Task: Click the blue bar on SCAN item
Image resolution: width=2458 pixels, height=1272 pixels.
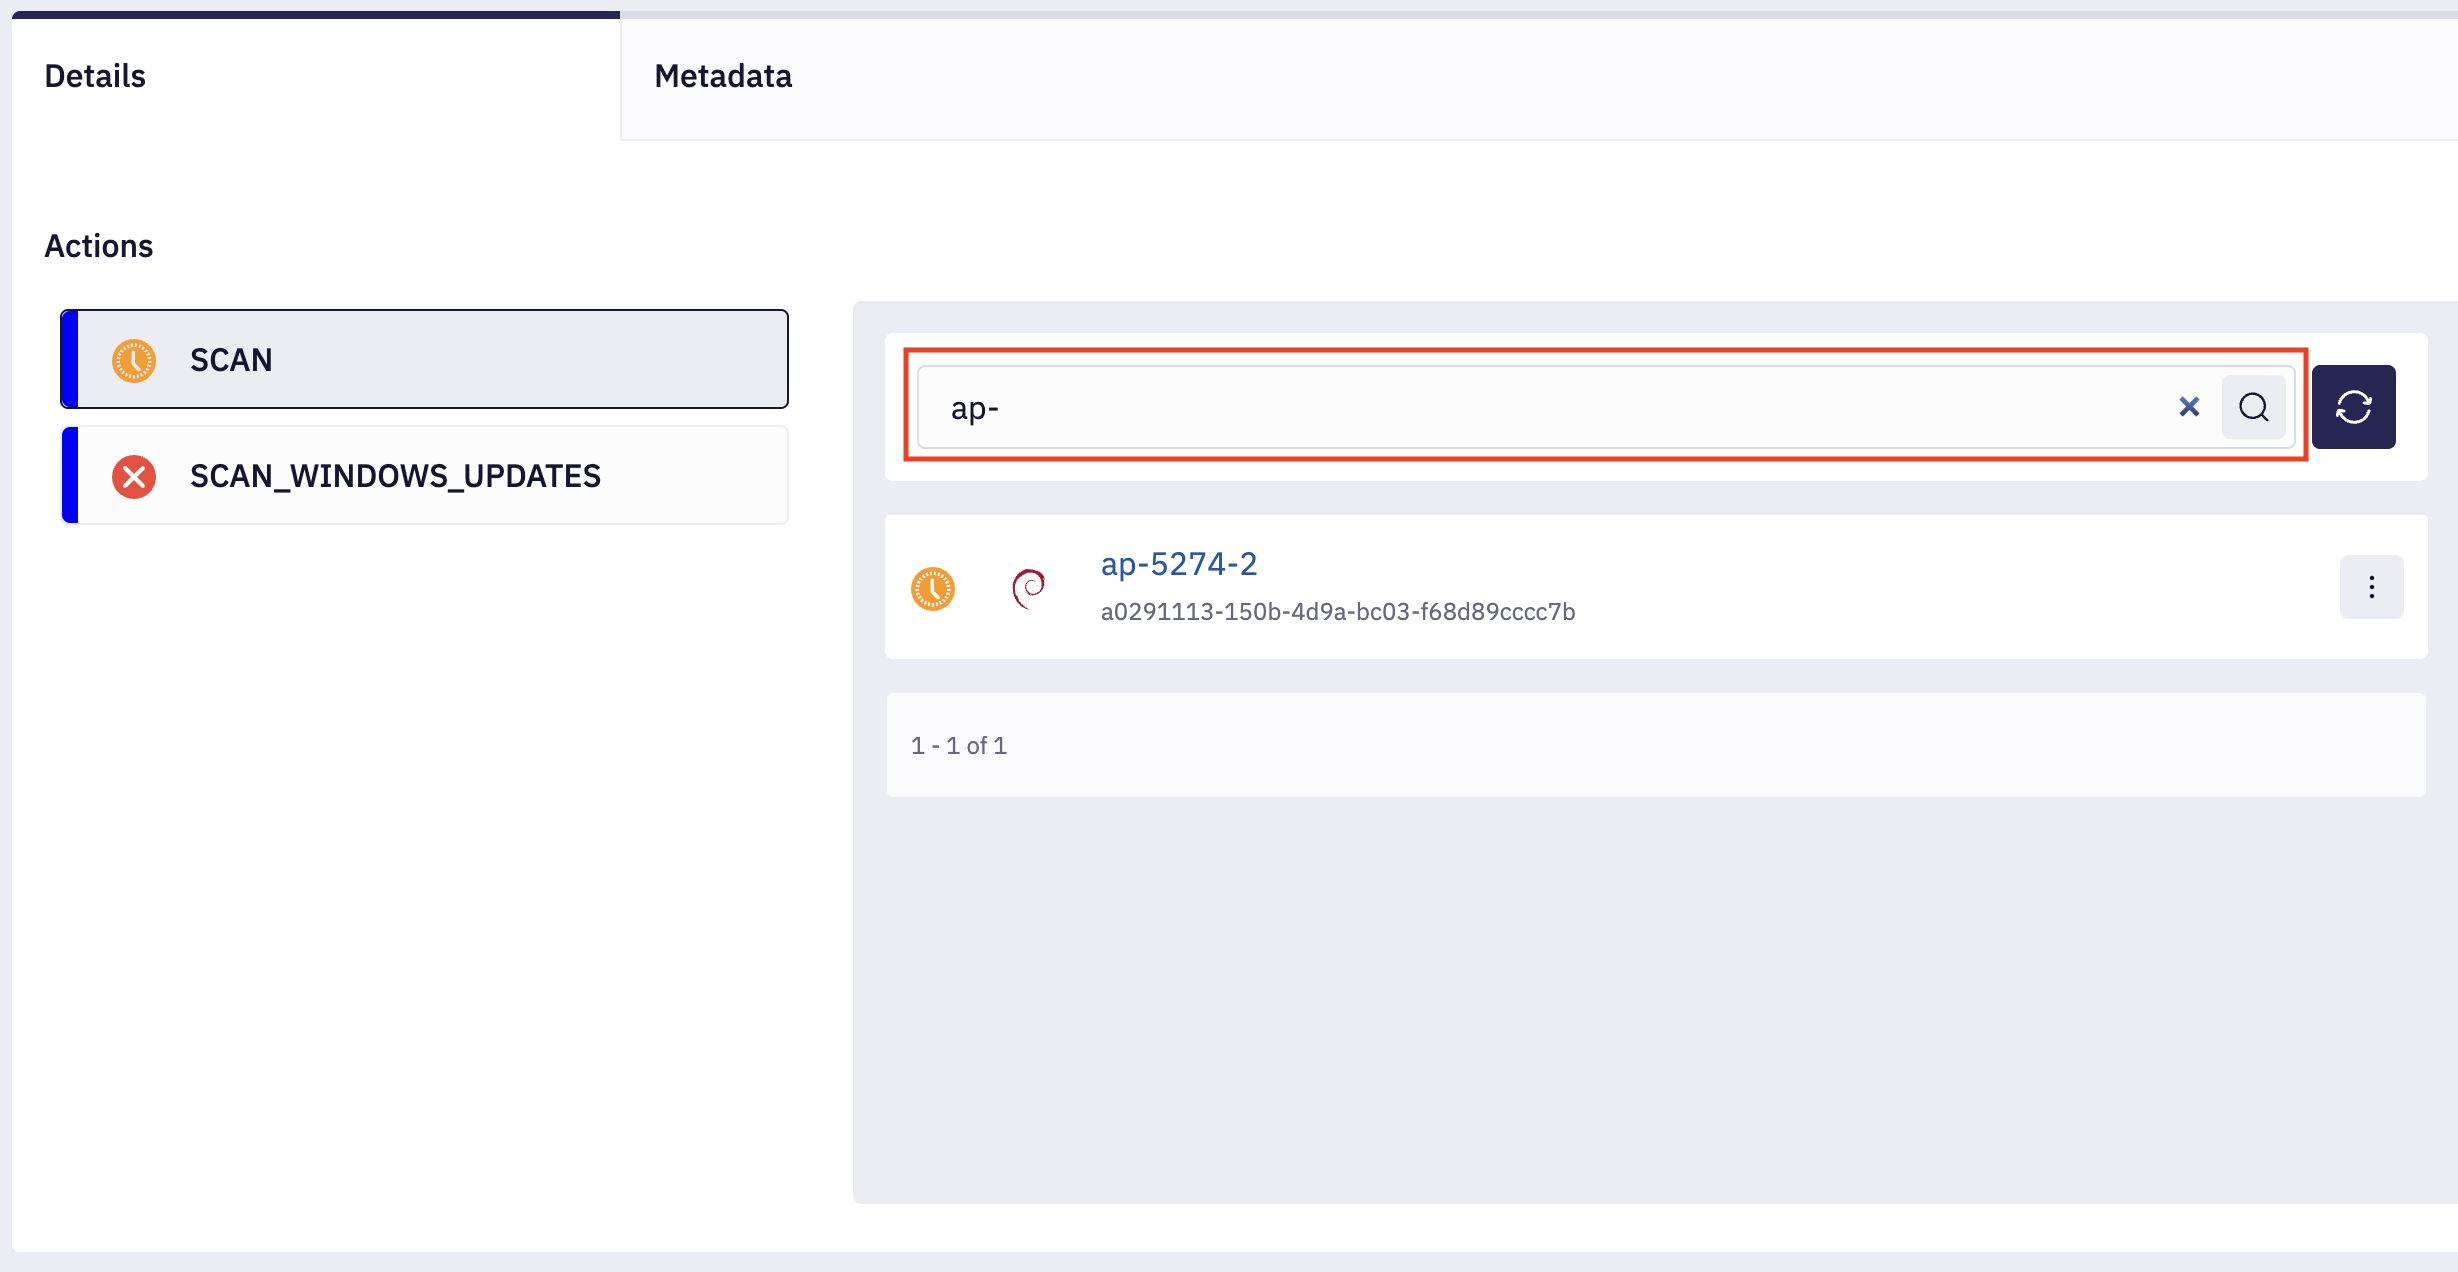Action: (70, 360)
